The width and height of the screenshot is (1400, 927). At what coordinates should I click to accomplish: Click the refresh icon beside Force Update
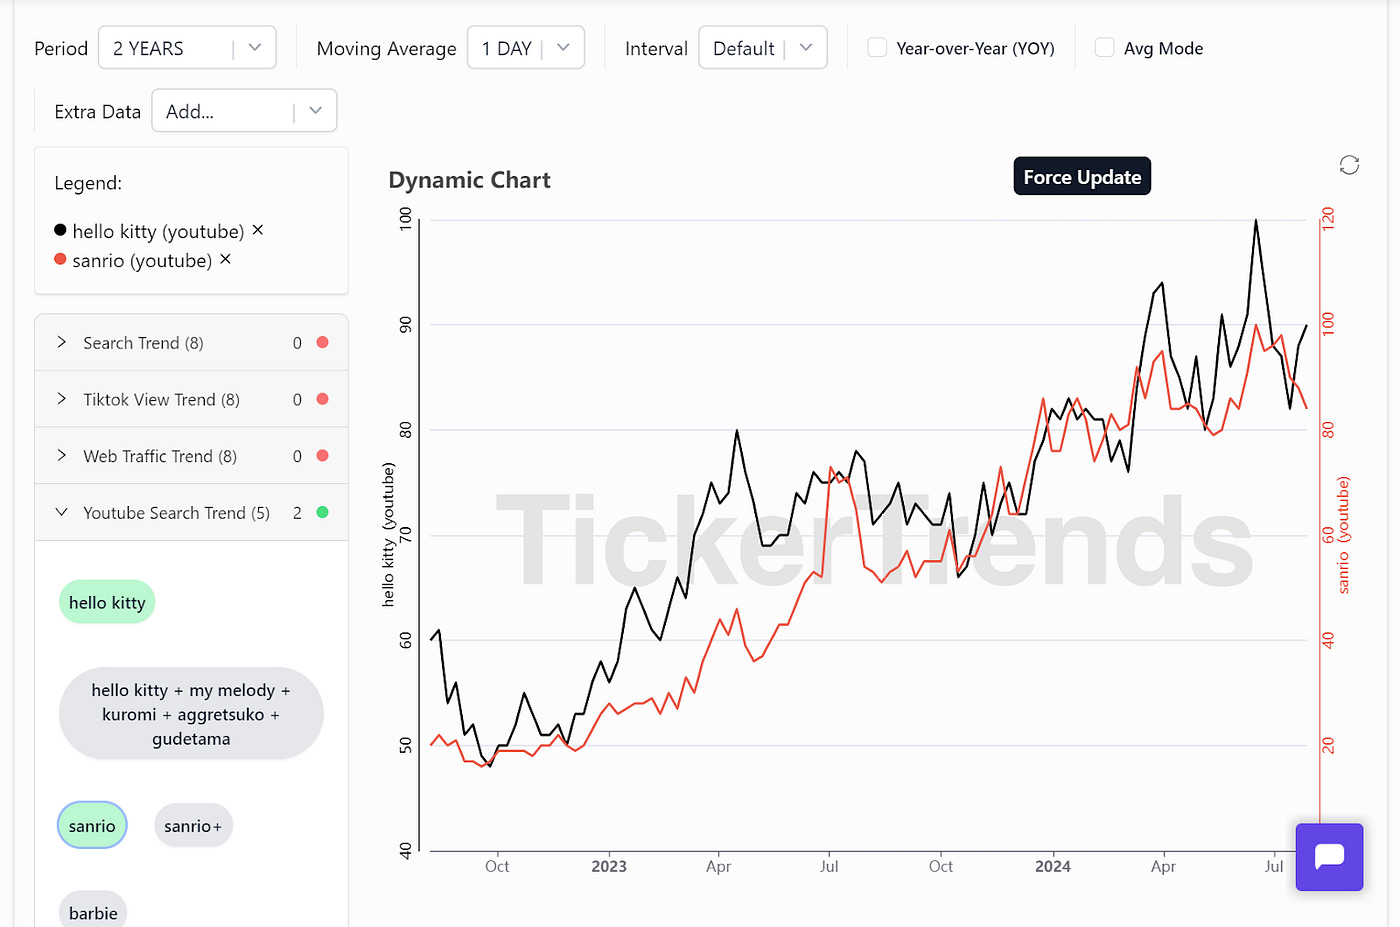pos(1349,165)
